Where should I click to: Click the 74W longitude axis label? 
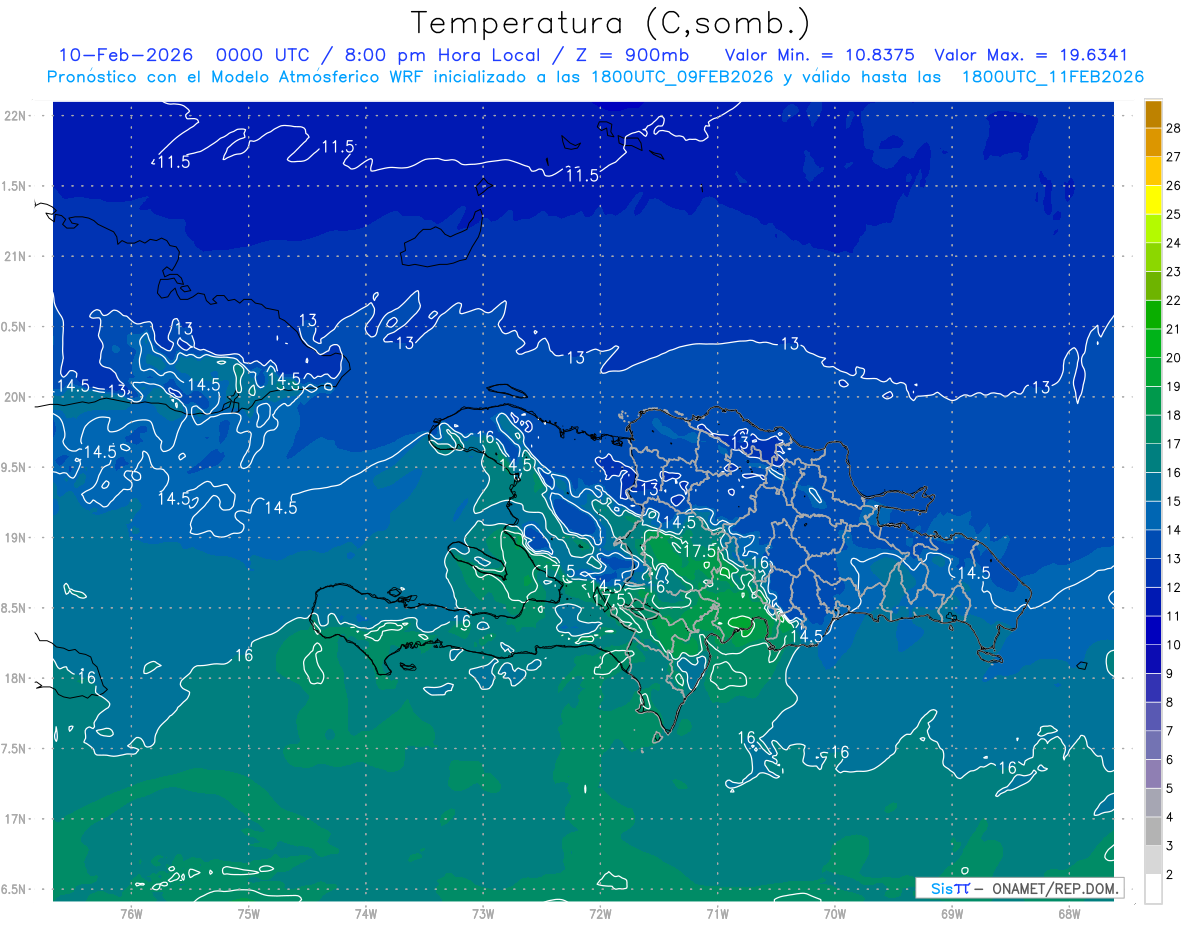[x=366, y=913]
